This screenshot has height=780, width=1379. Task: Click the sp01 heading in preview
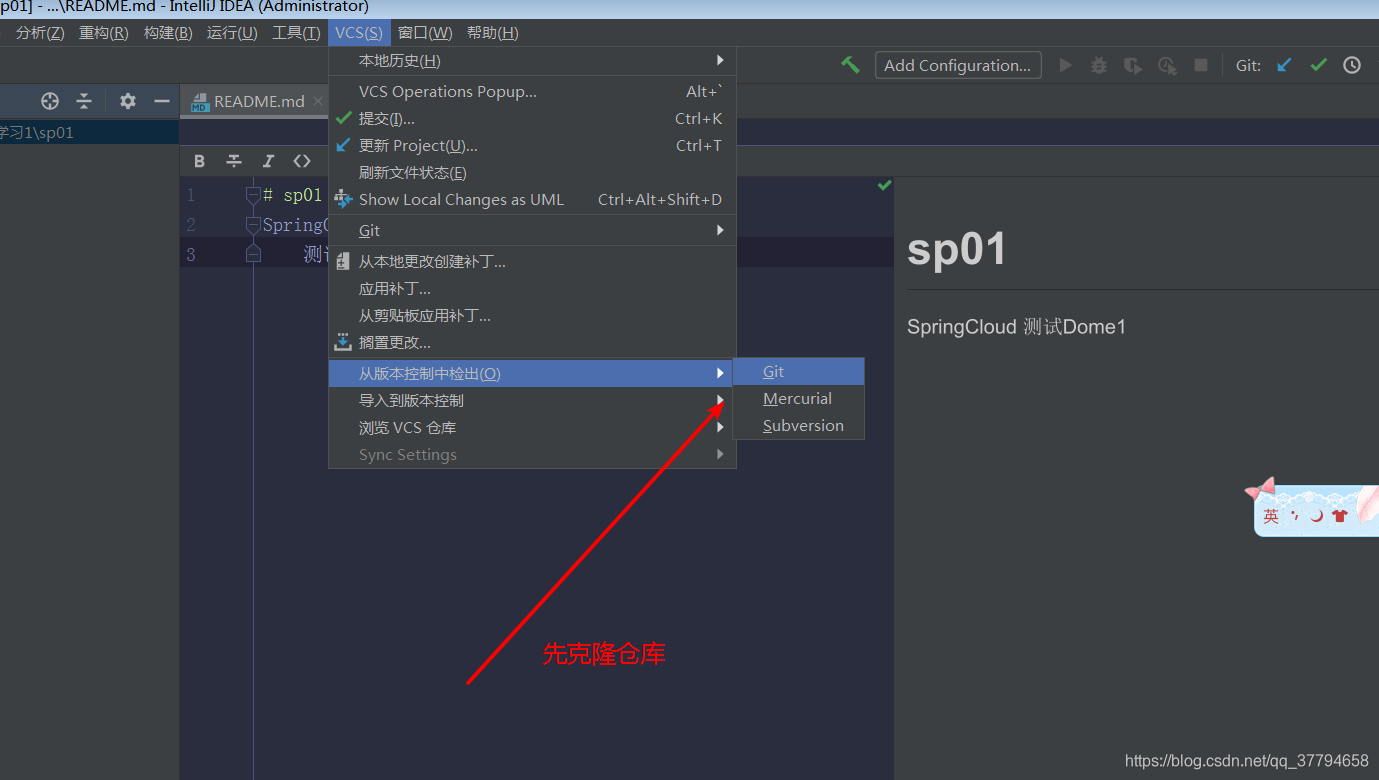click(956, 249)
